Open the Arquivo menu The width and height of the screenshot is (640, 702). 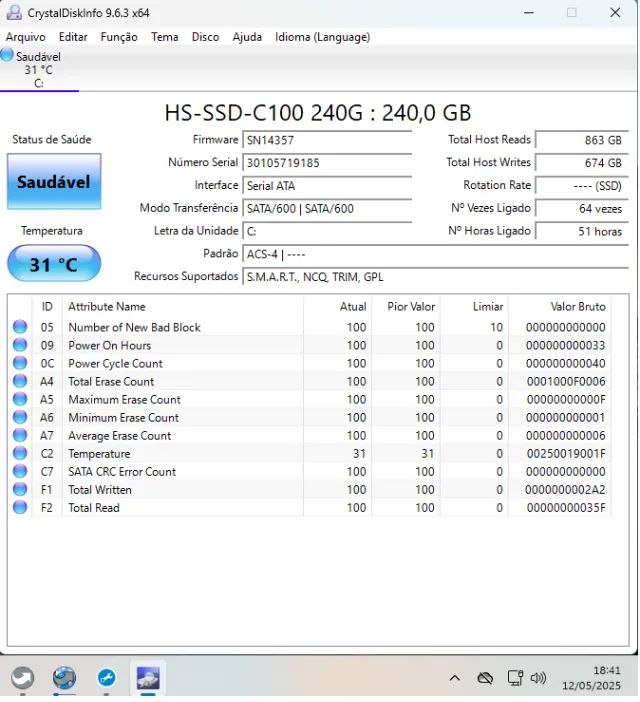tap(26, 37)
